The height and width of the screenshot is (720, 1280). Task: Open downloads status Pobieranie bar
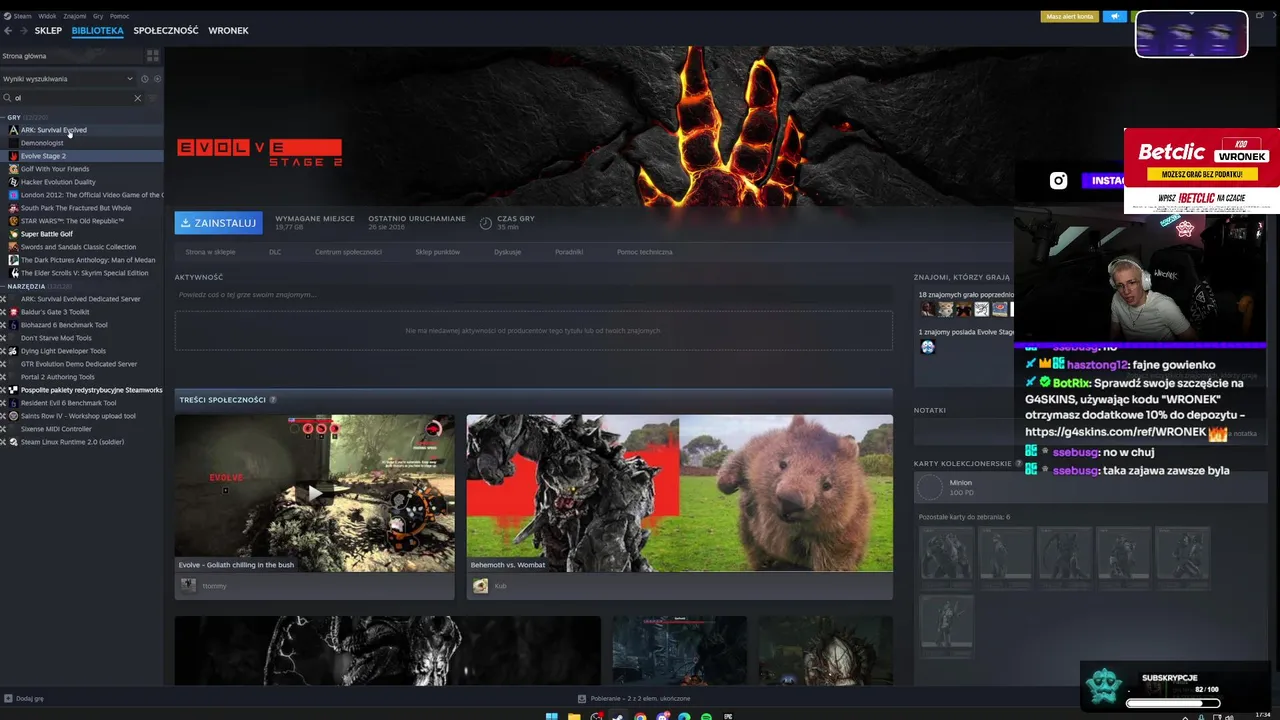(634, 699)
